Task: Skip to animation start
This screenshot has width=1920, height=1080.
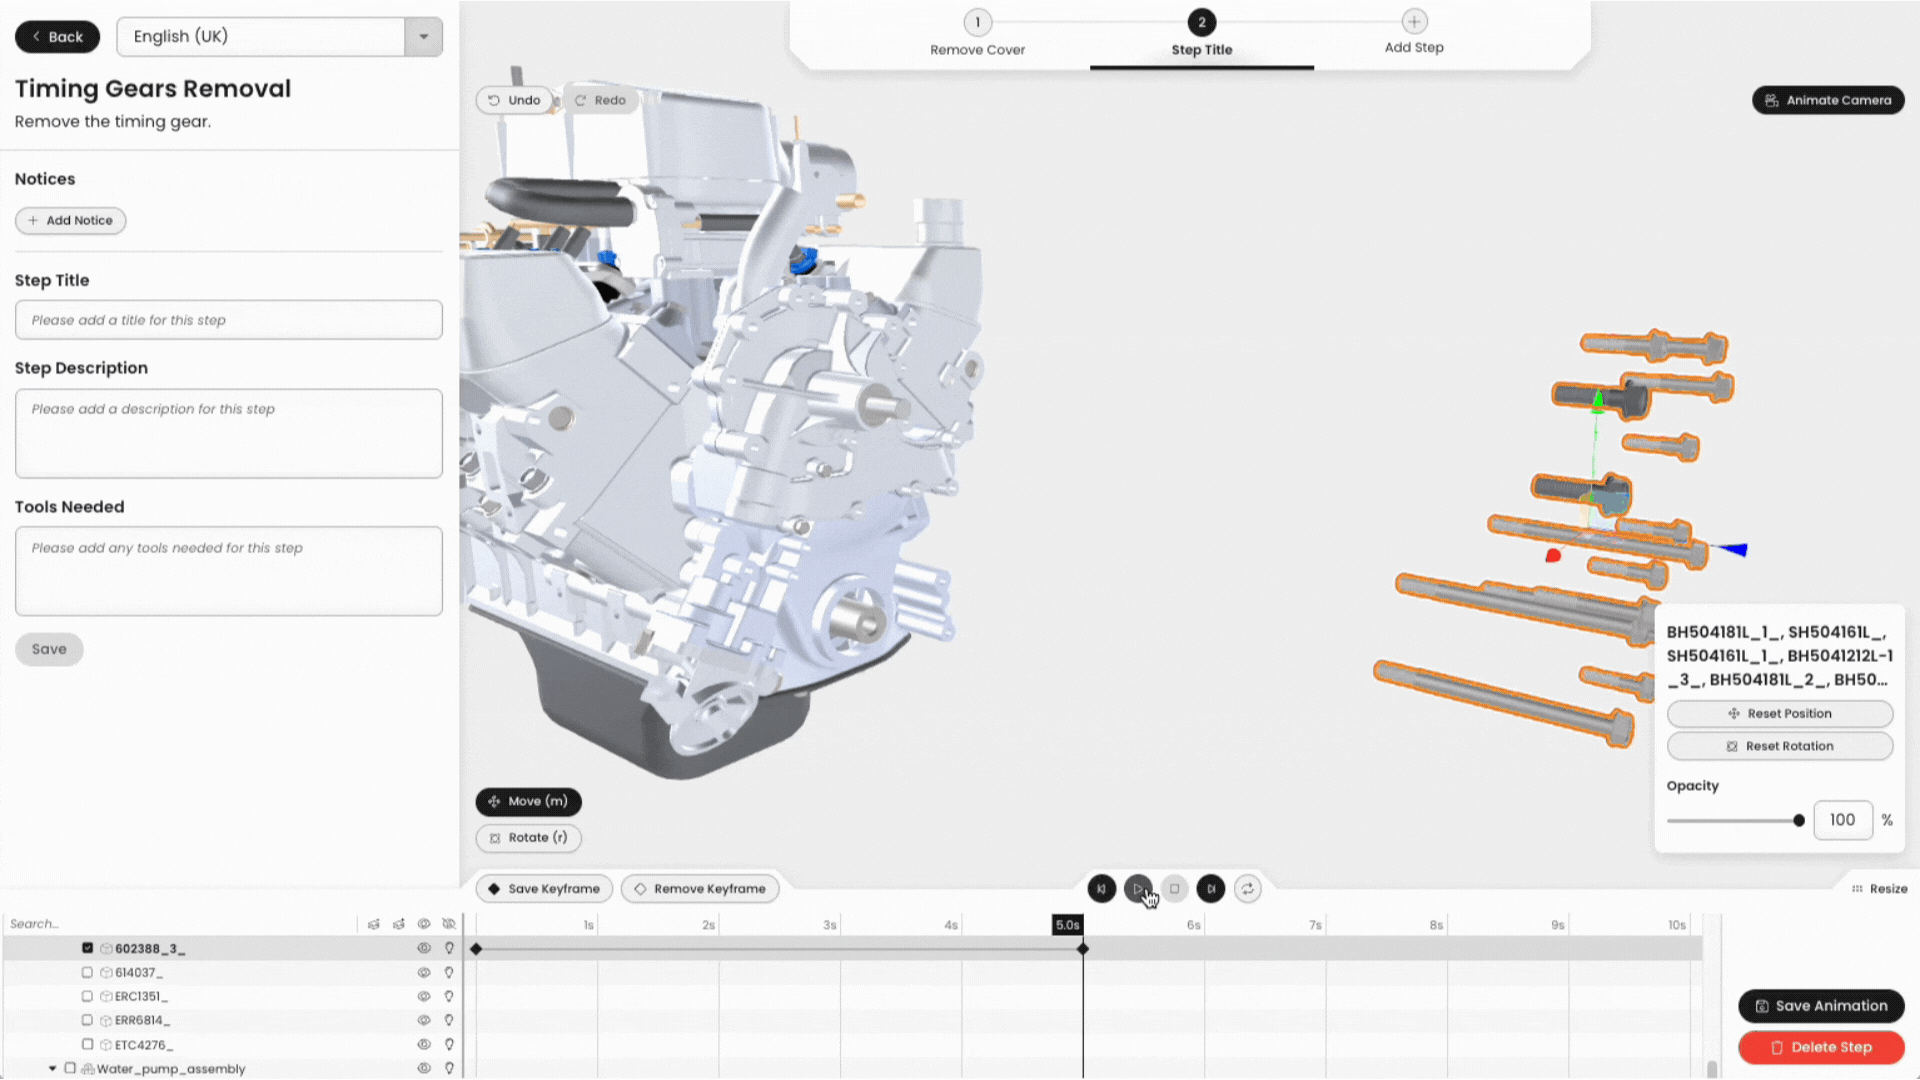Action: tap(1101, 888)
